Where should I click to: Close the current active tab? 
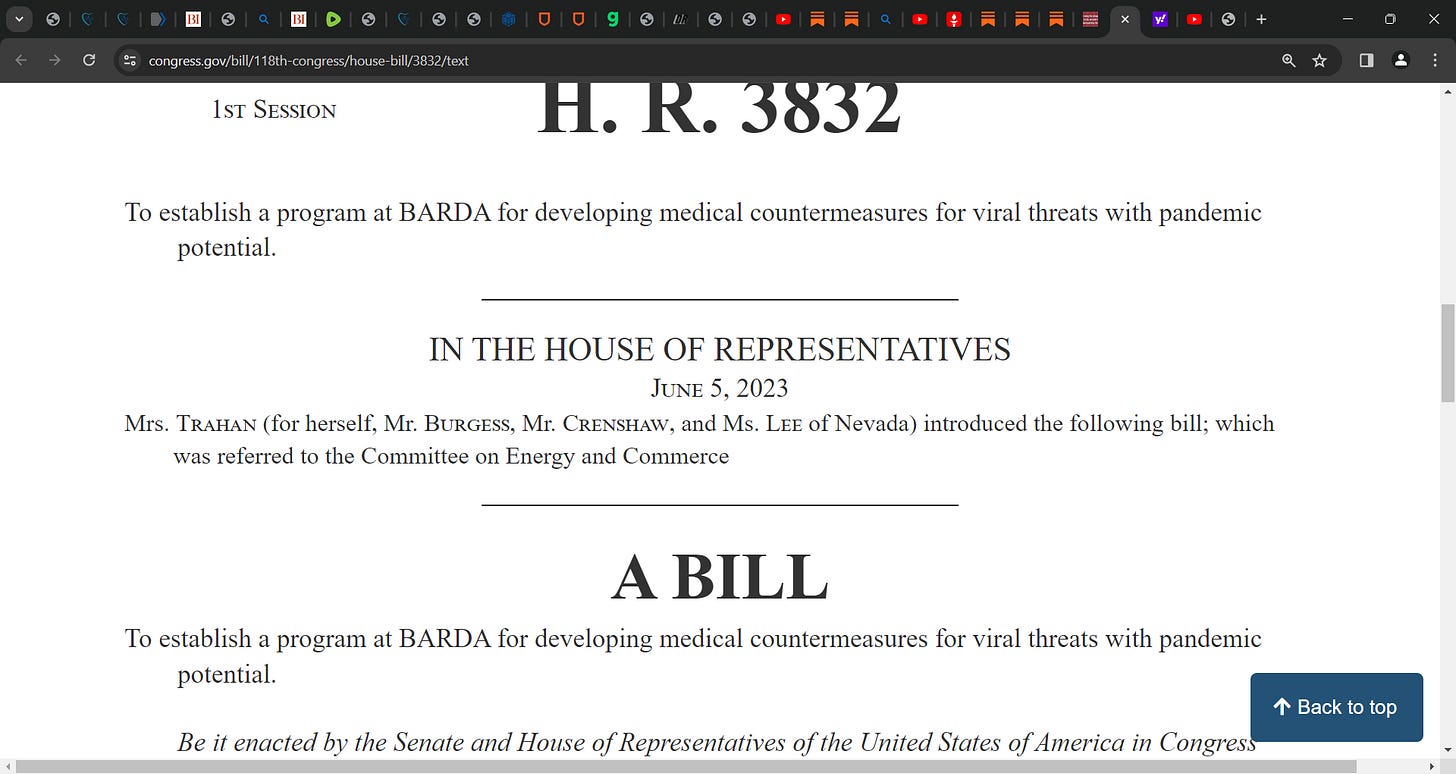coord(1125,19)
